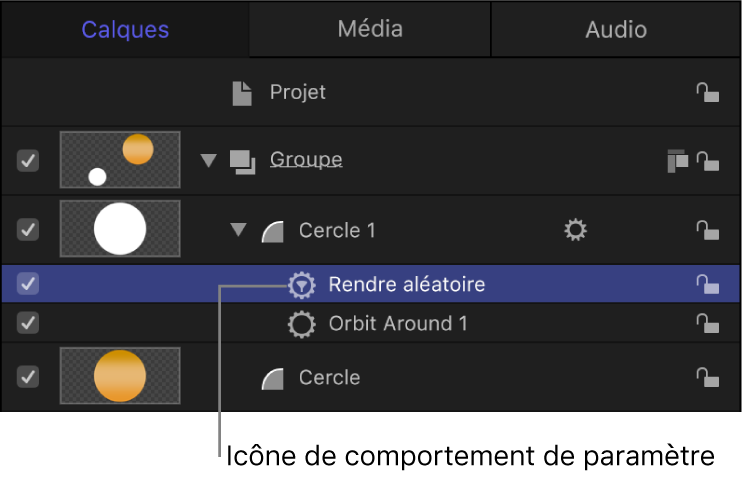
Task: Open behaviors gear icon on Cercle 1
Action: coord(575,231)
